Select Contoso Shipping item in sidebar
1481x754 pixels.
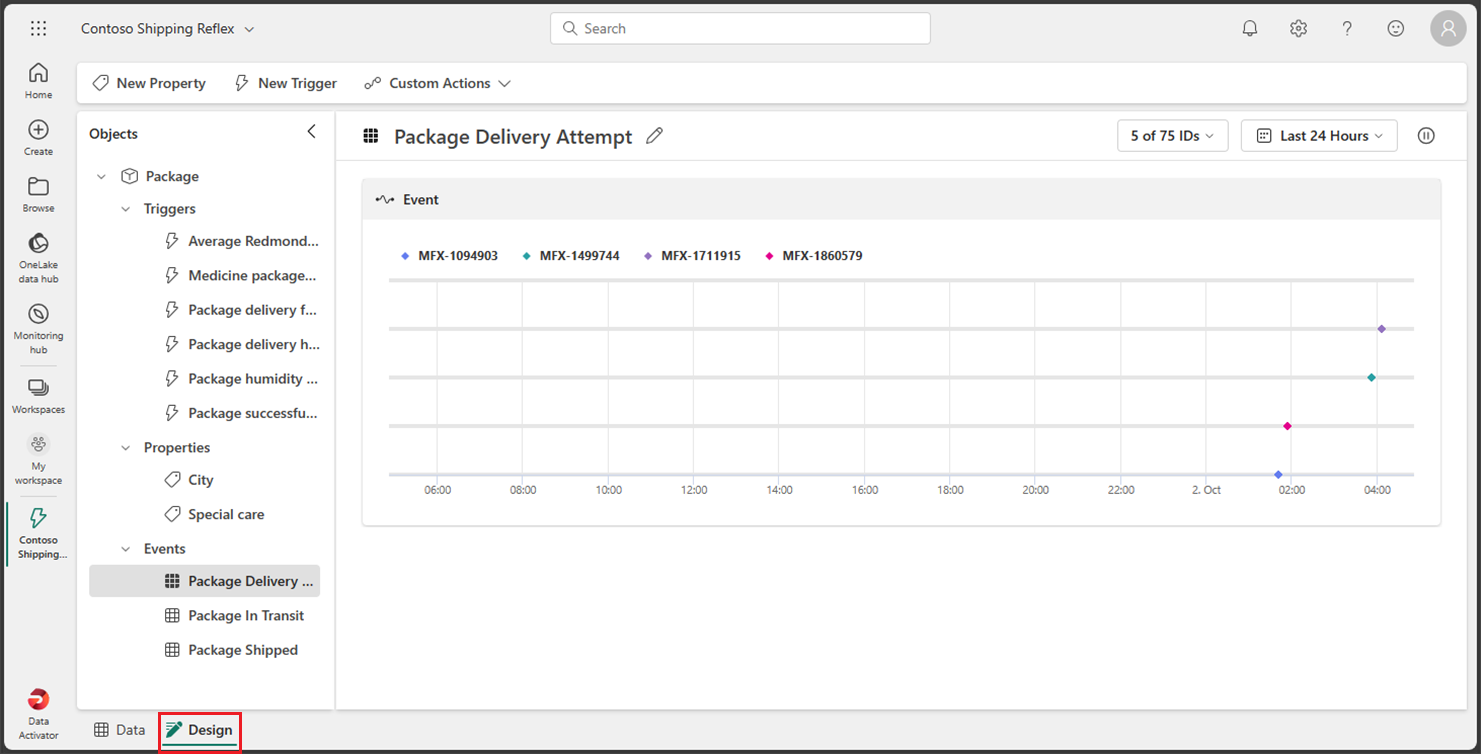tap(38, 533)
